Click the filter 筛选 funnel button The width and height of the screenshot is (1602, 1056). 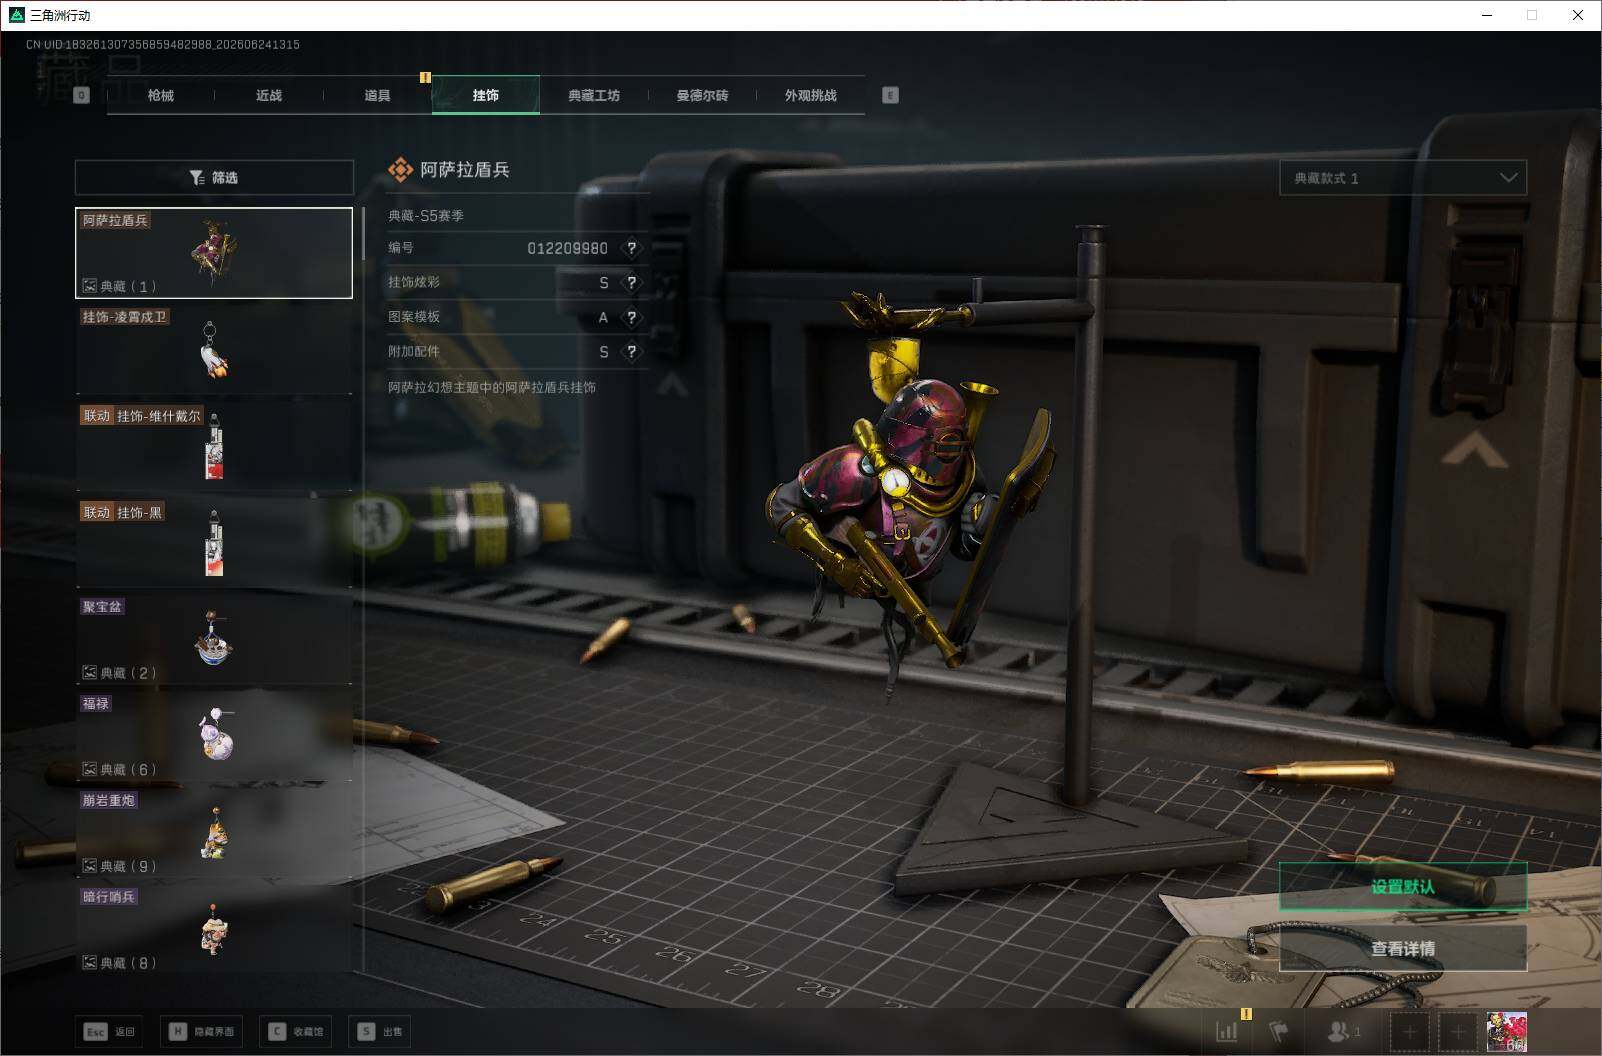click(x=214, y=177)
